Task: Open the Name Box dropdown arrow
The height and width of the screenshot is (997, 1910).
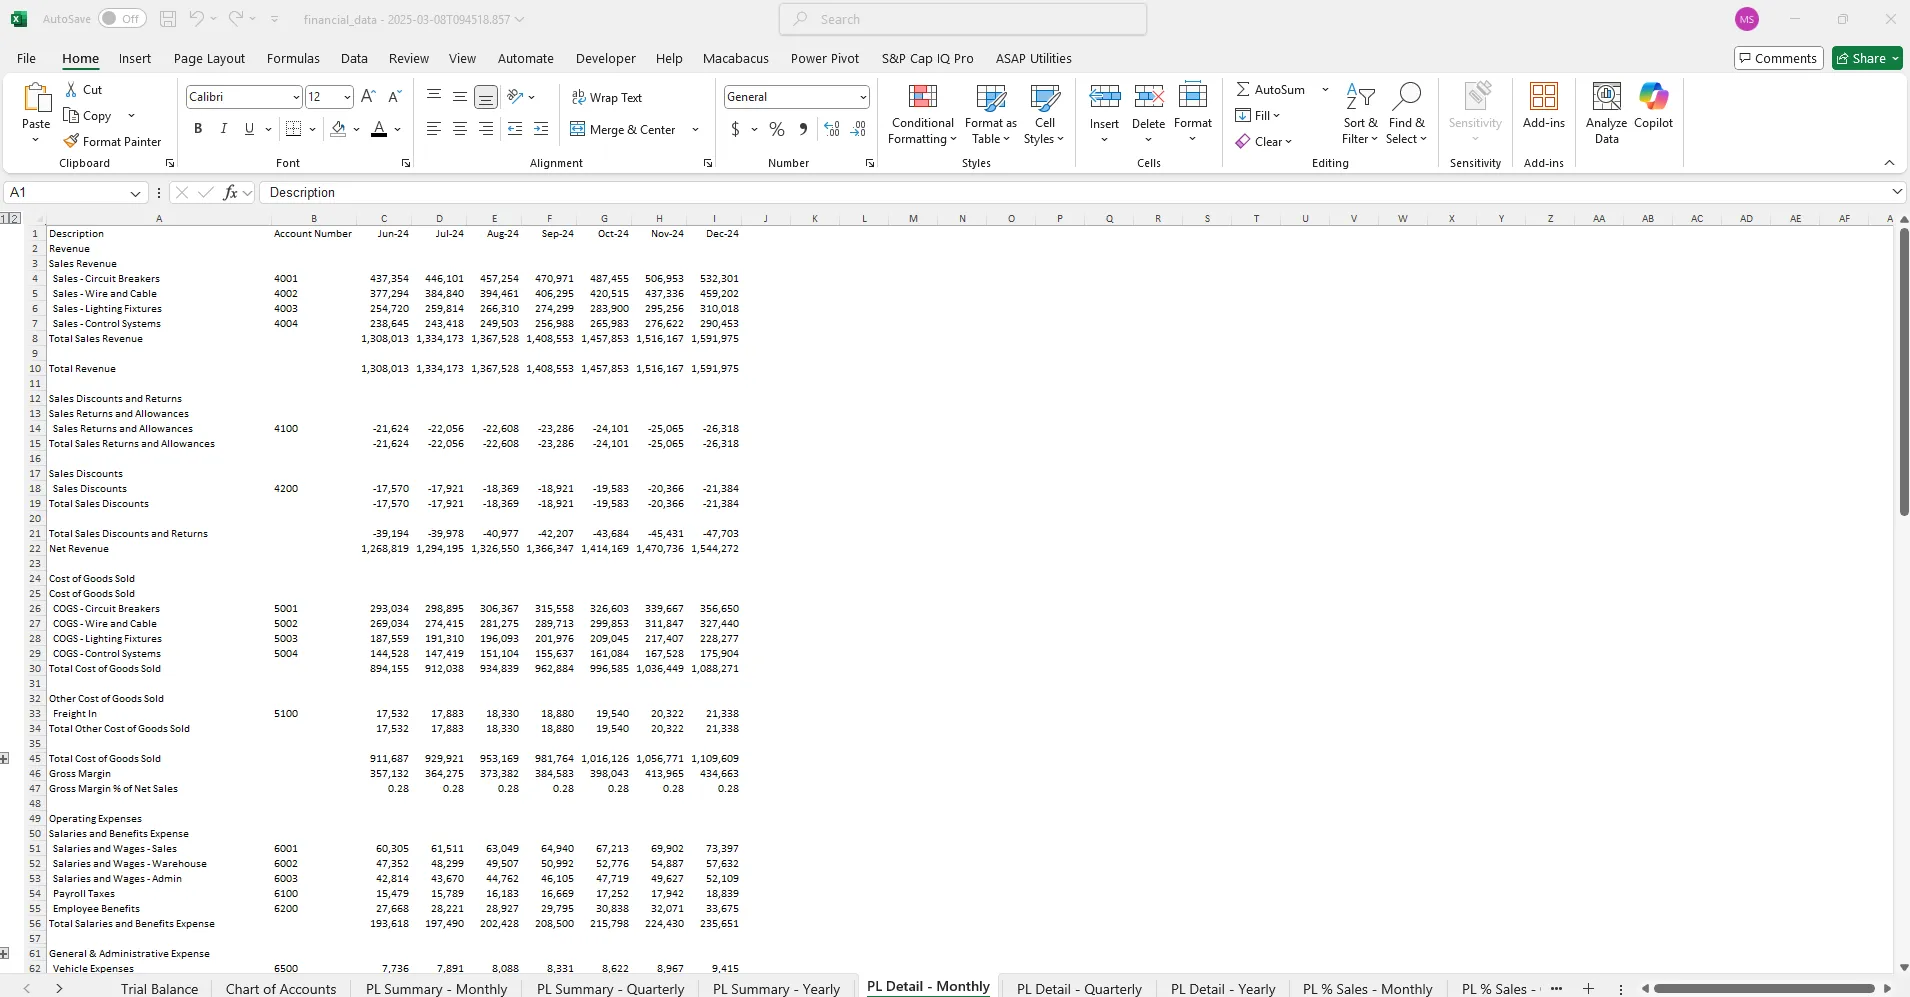Action: 135,193
